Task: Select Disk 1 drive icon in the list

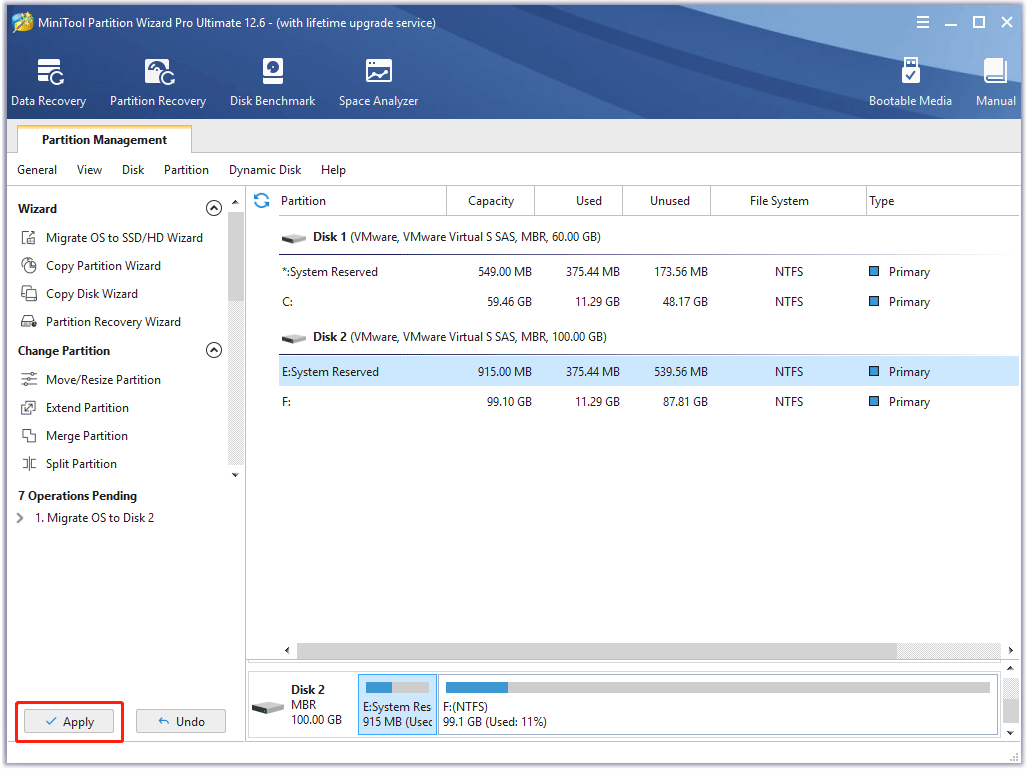Action: [294, 237]
